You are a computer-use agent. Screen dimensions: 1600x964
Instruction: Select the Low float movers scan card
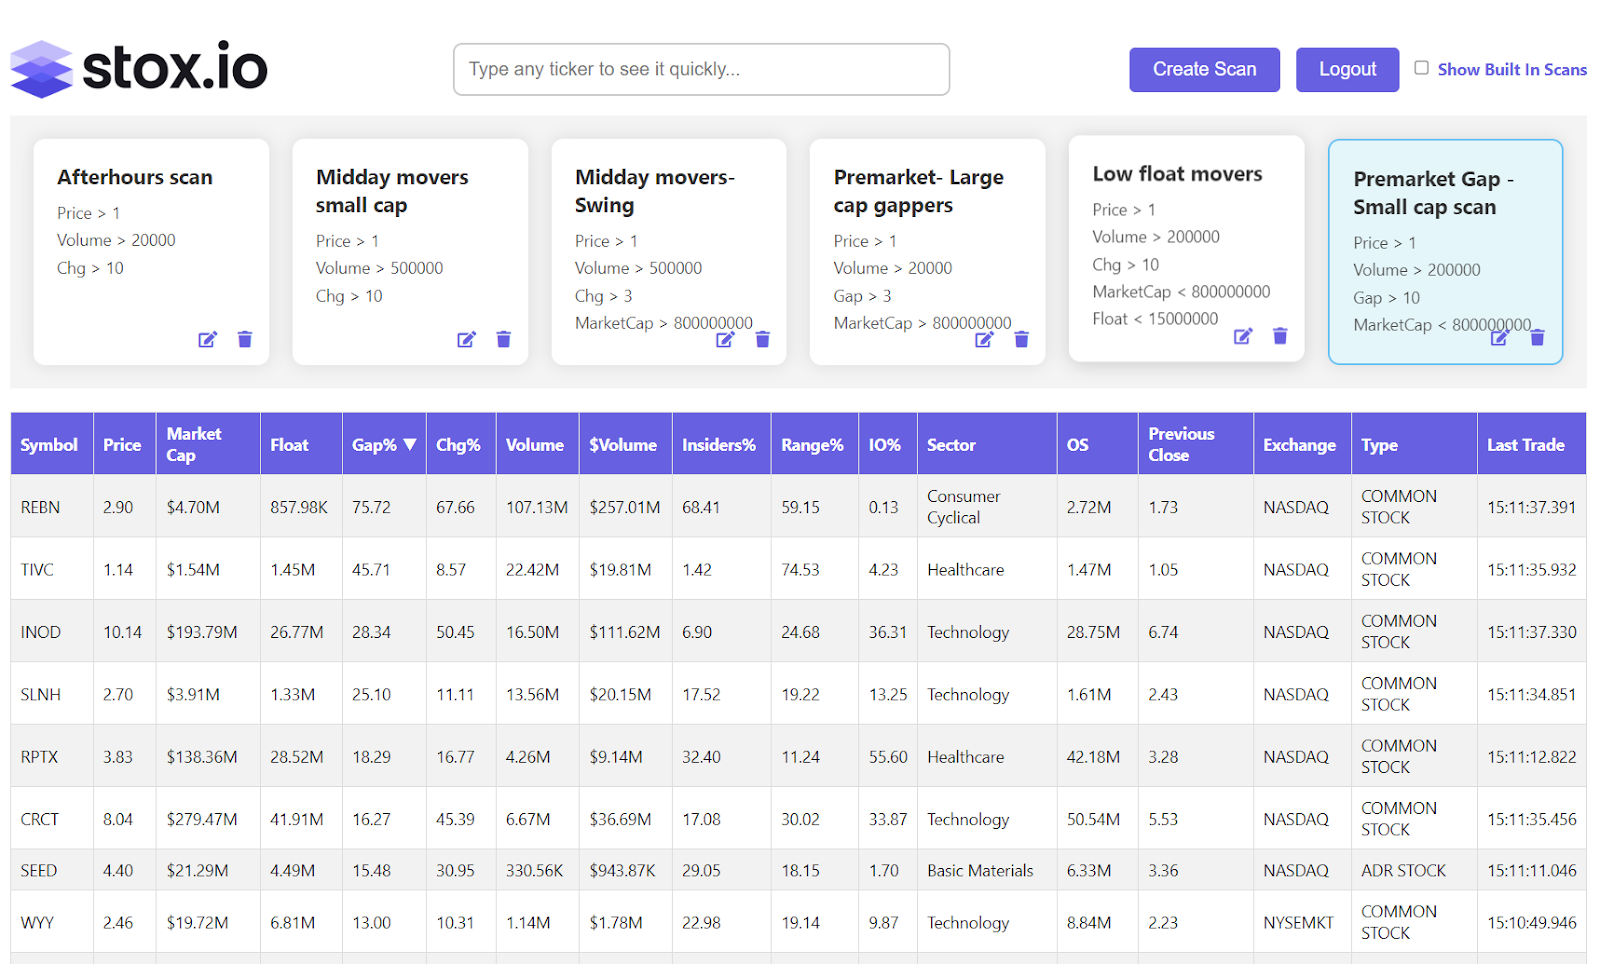point(1186,248)
